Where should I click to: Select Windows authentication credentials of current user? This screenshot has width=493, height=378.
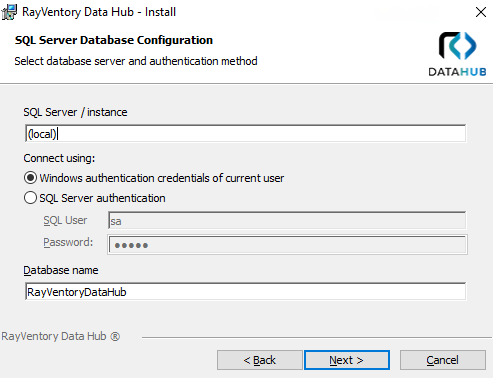pyautogui.click(x=154, y=178)
